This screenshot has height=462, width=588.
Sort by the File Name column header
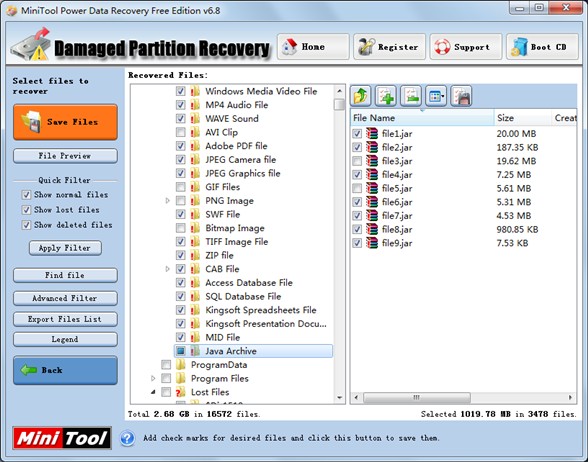pyautogui.click(x=422, y=118)
